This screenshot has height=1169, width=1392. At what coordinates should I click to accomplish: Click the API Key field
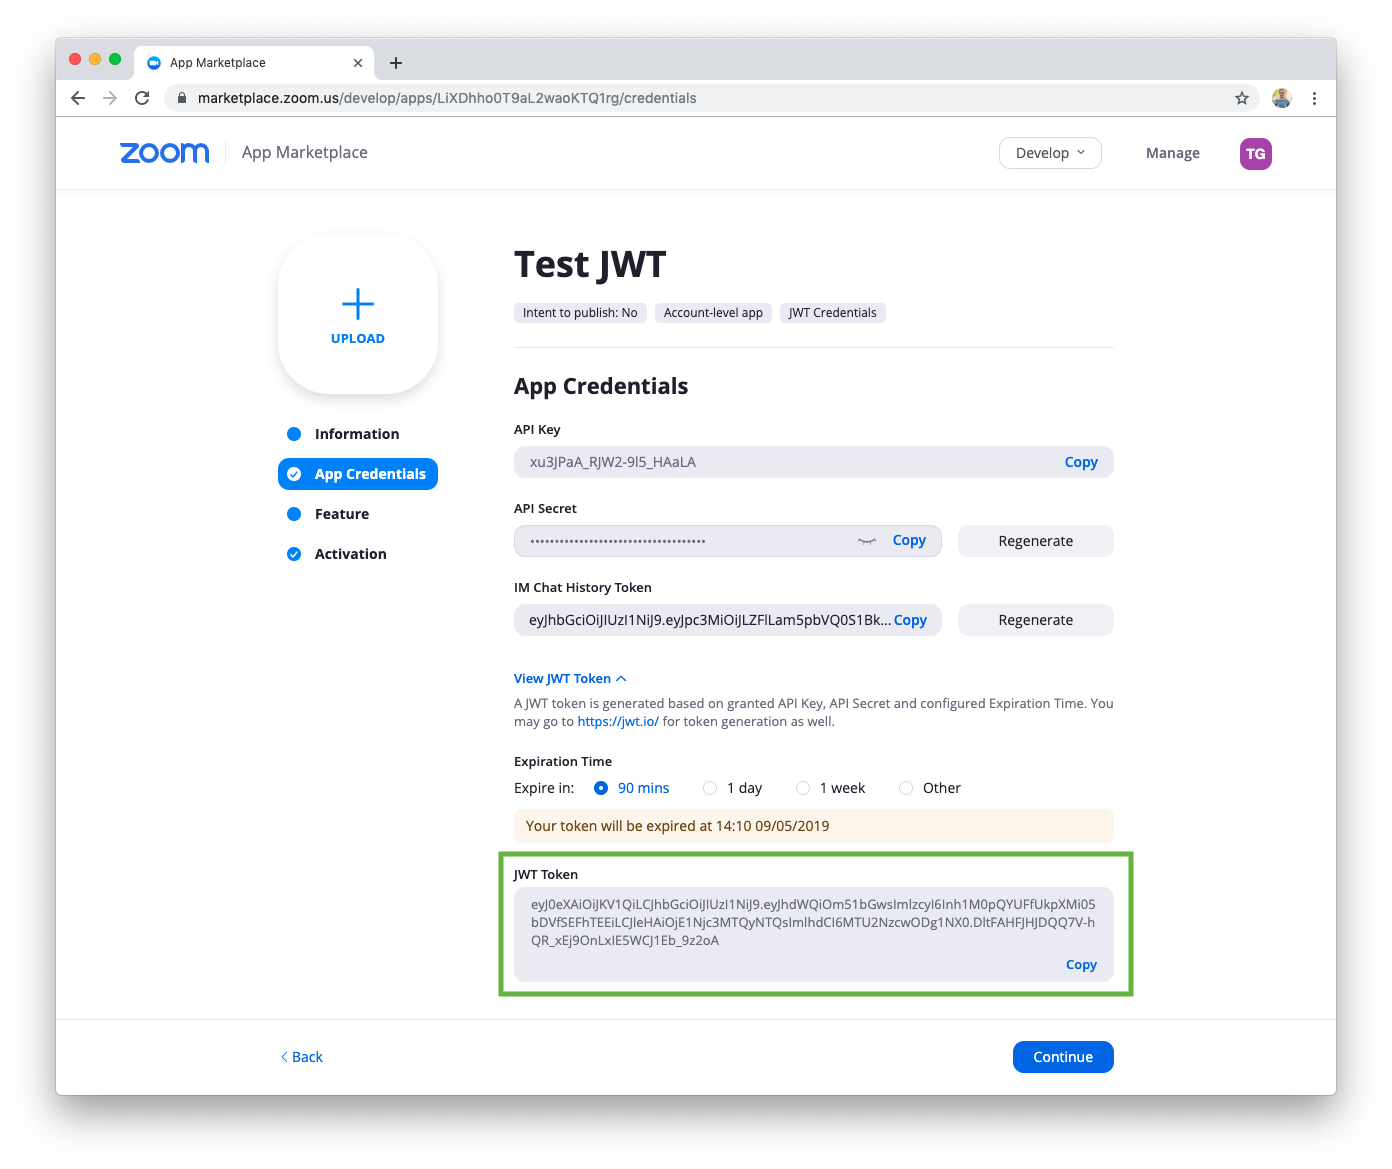click(x=814, y=462)
